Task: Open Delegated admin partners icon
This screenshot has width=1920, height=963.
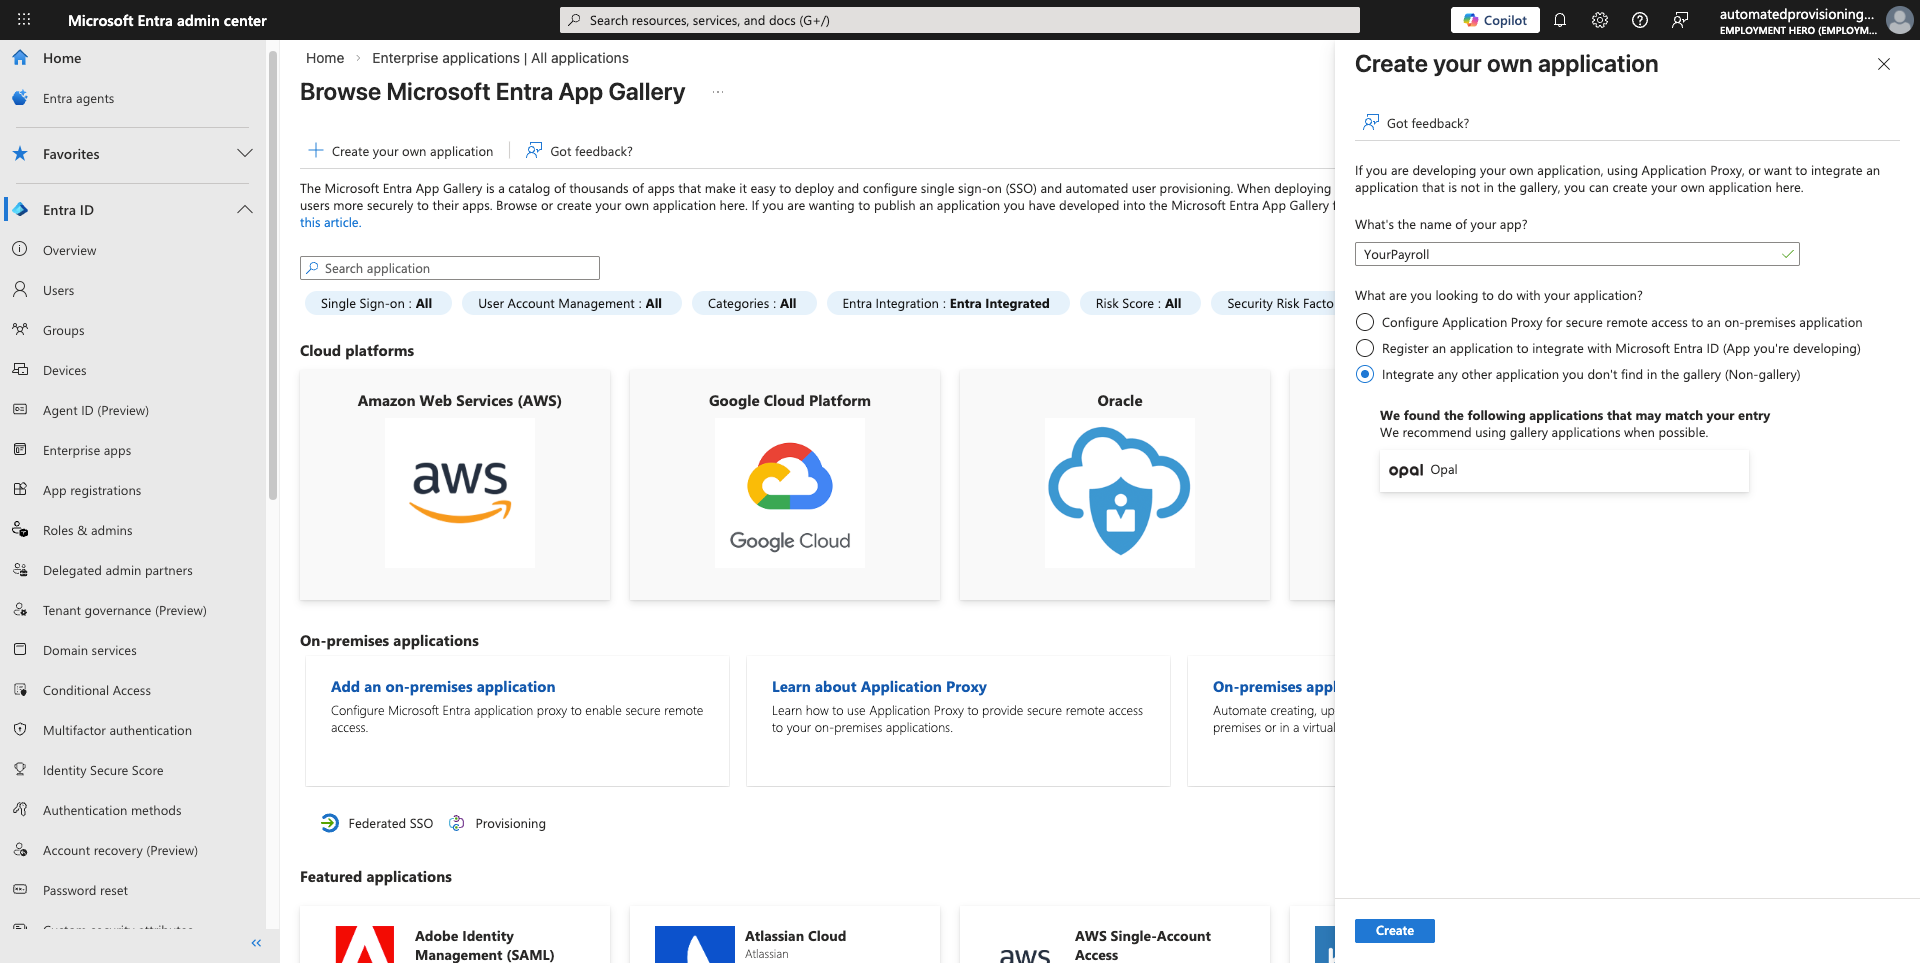Action: point(20,569)
